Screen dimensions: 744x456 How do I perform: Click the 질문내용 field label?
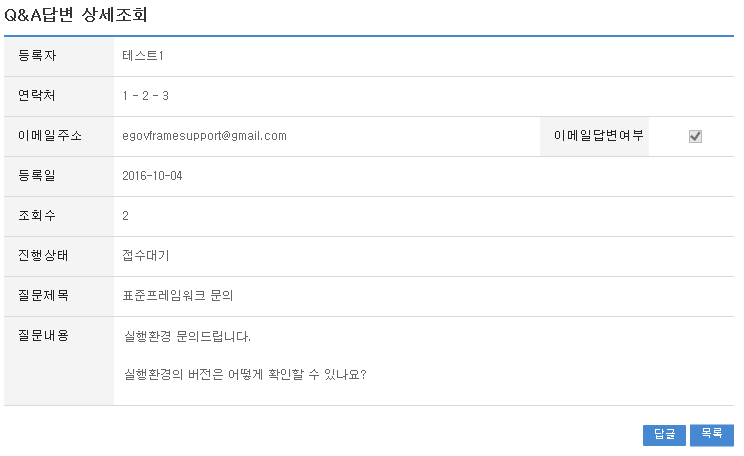pyautogui.click(x=44, y=335)
